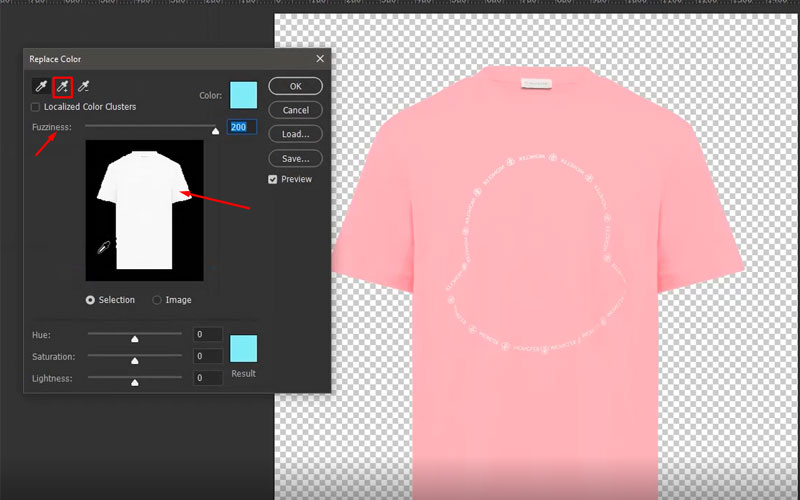Choose the Selection radio button
Image resolution: width=800 pixels, height=500 pixels.
point(91,300)
